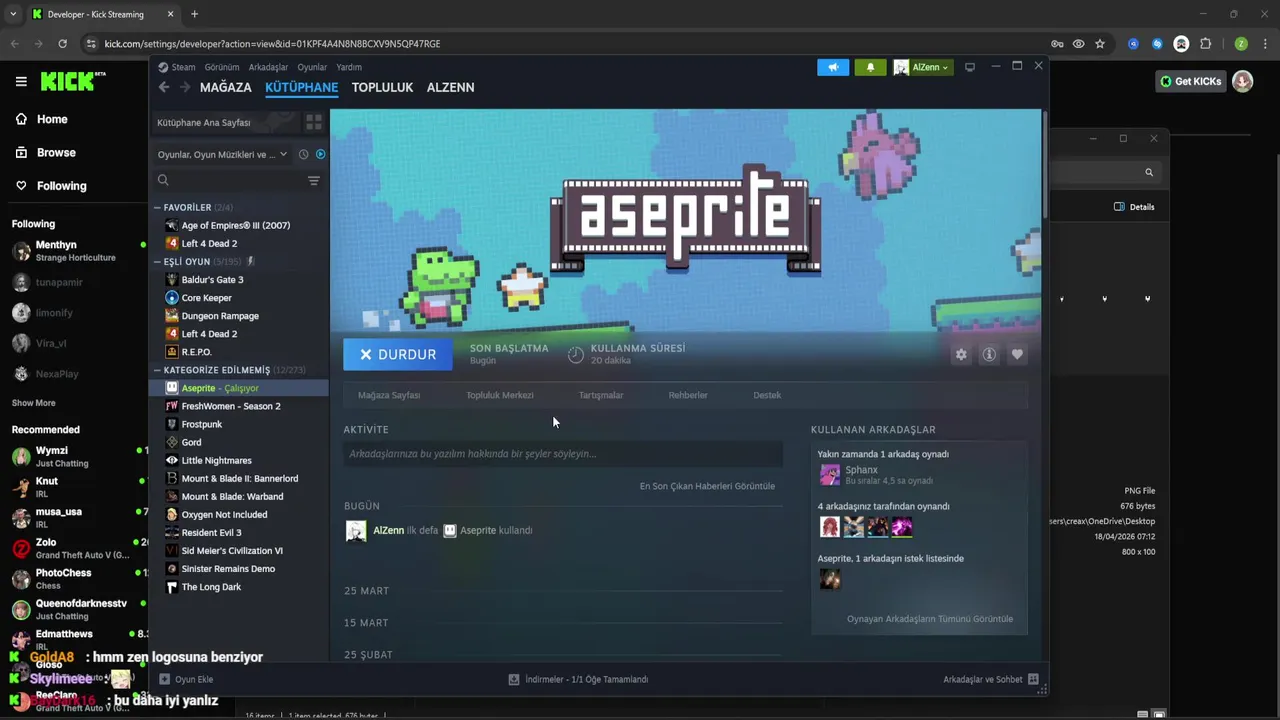The image size is (1280, 720).
Task: Open new browser tab plus button
Action: point(194,14)
